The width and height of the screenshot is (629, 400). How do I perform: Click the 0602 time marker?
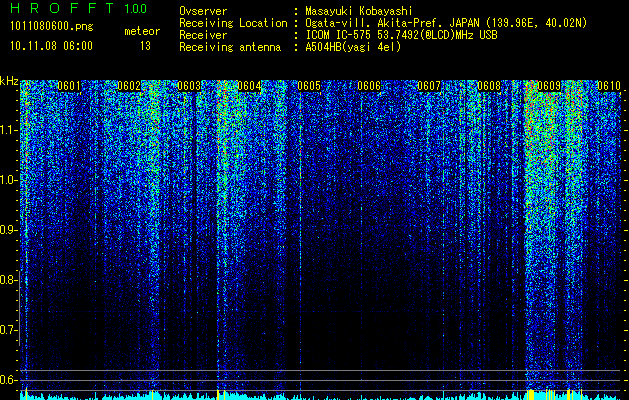129,86
